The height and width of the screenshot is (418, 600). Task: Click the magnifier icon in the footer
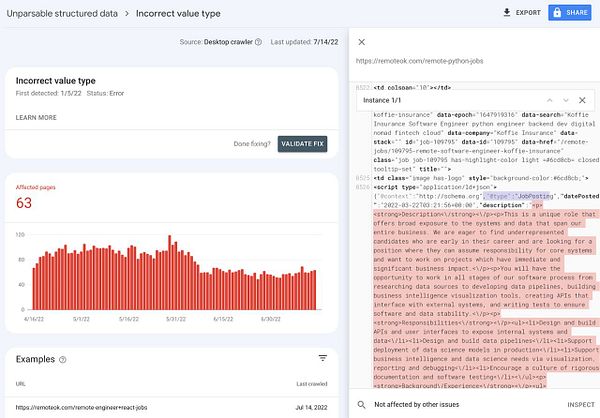pos(361,406)
